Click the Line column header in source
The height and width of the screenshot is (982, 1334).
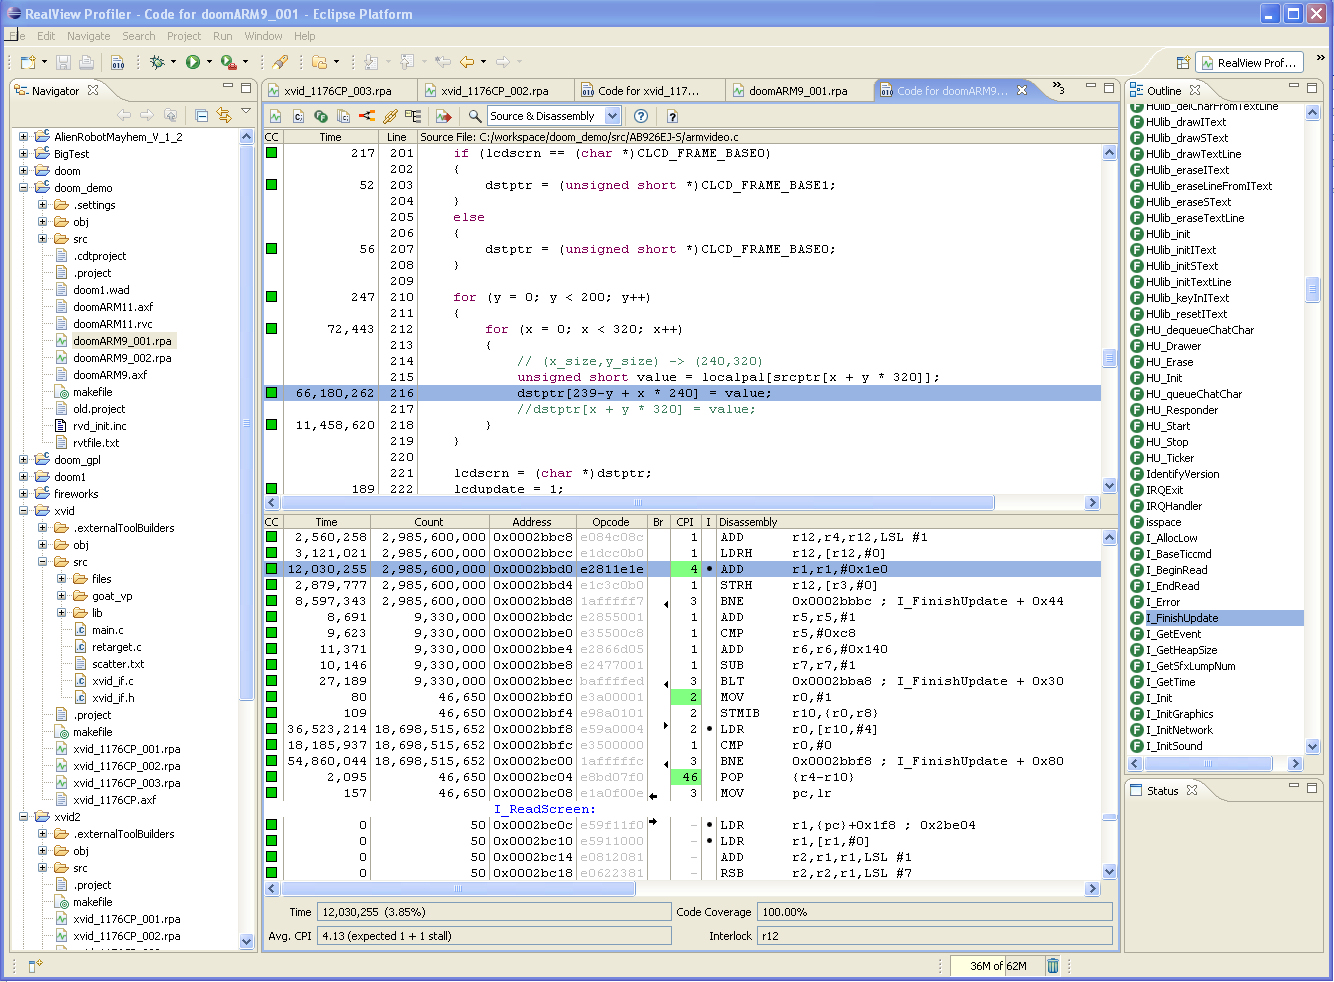(397, 137)
